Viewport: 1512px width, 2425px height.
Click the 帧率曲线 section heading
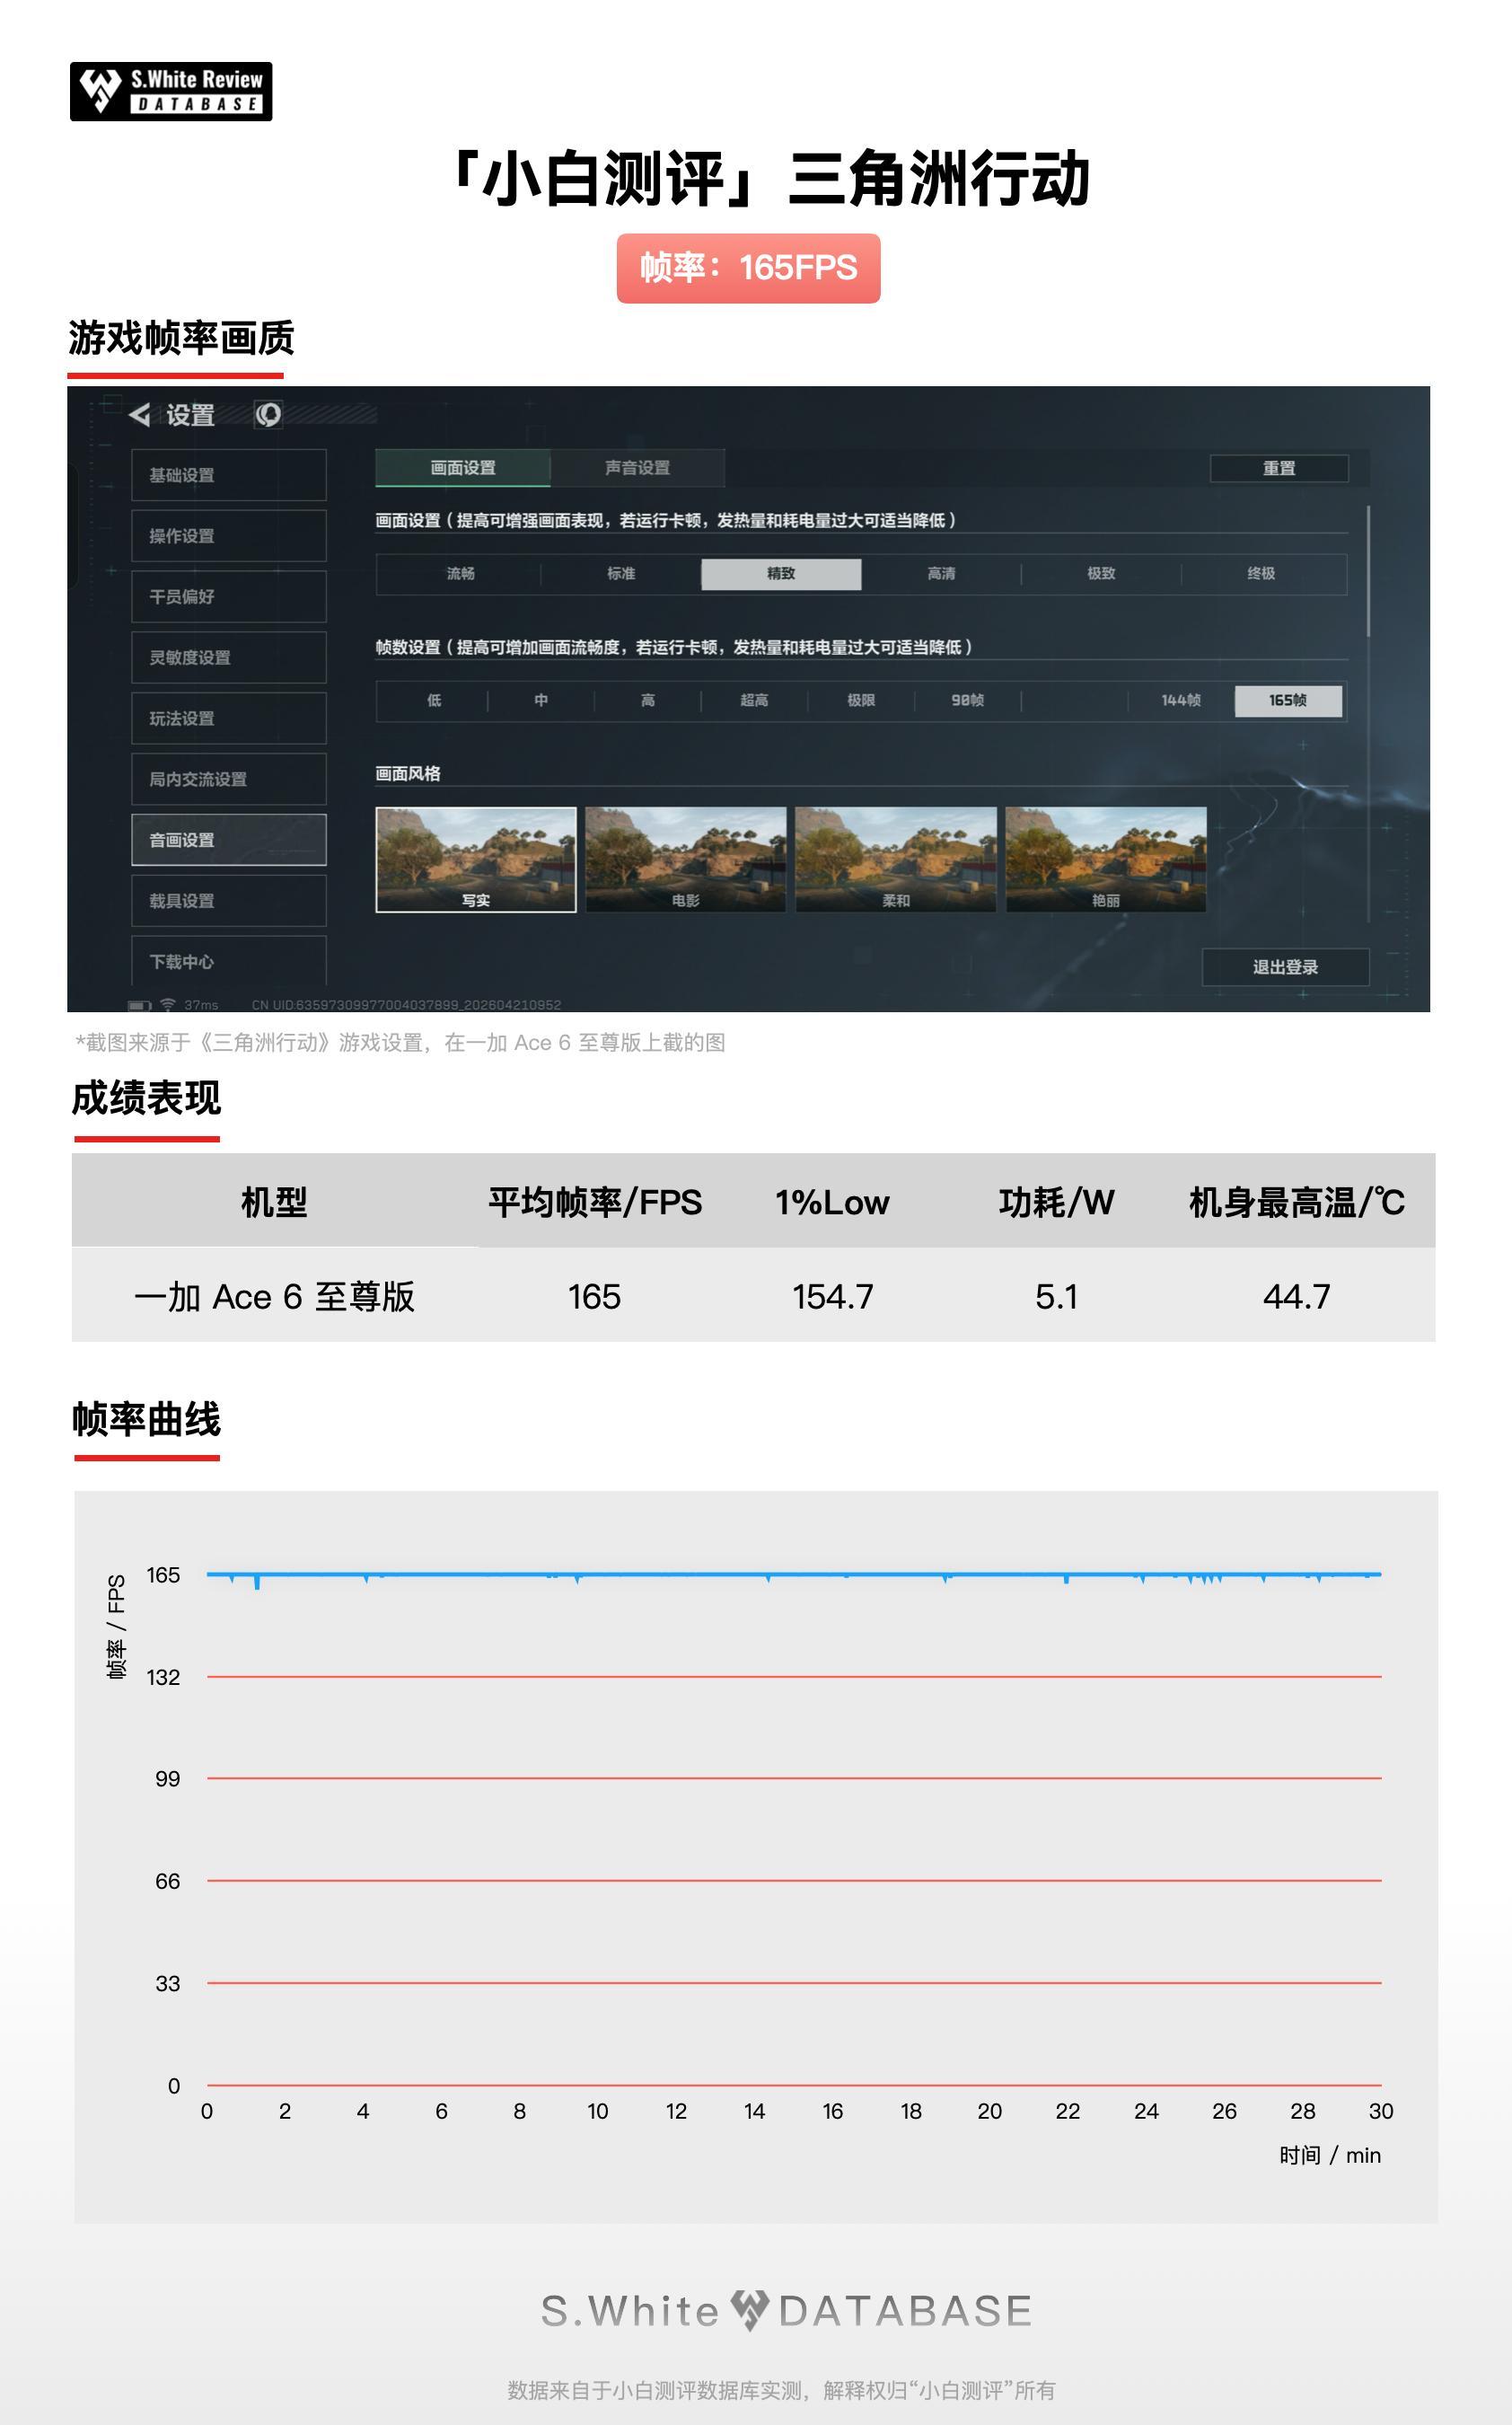click(146, 1419)
